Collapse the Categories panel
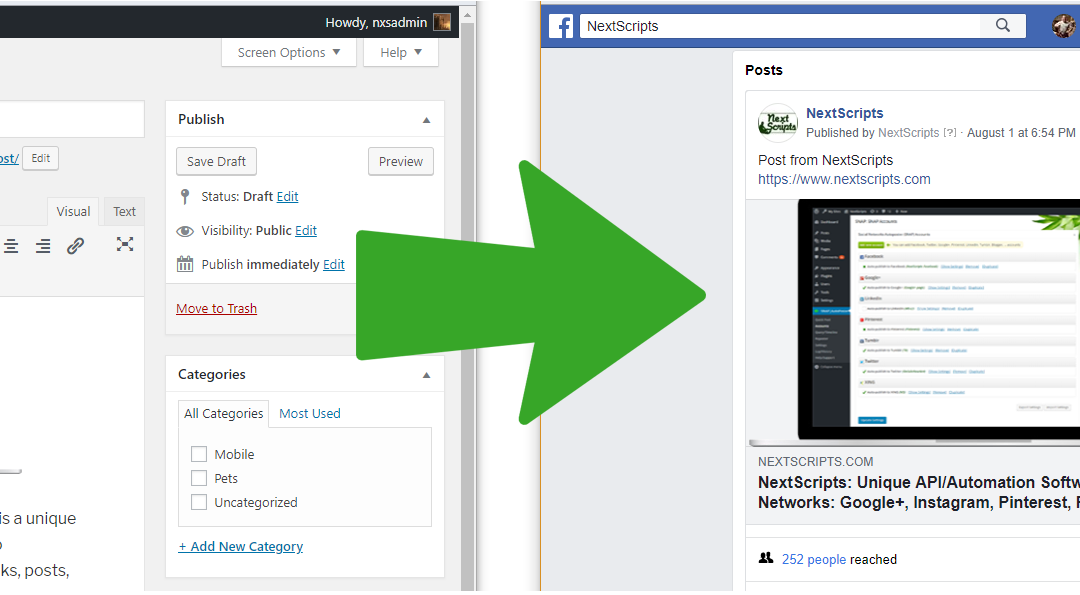This screenshot has width=1080, height=595. pos(426,375)
